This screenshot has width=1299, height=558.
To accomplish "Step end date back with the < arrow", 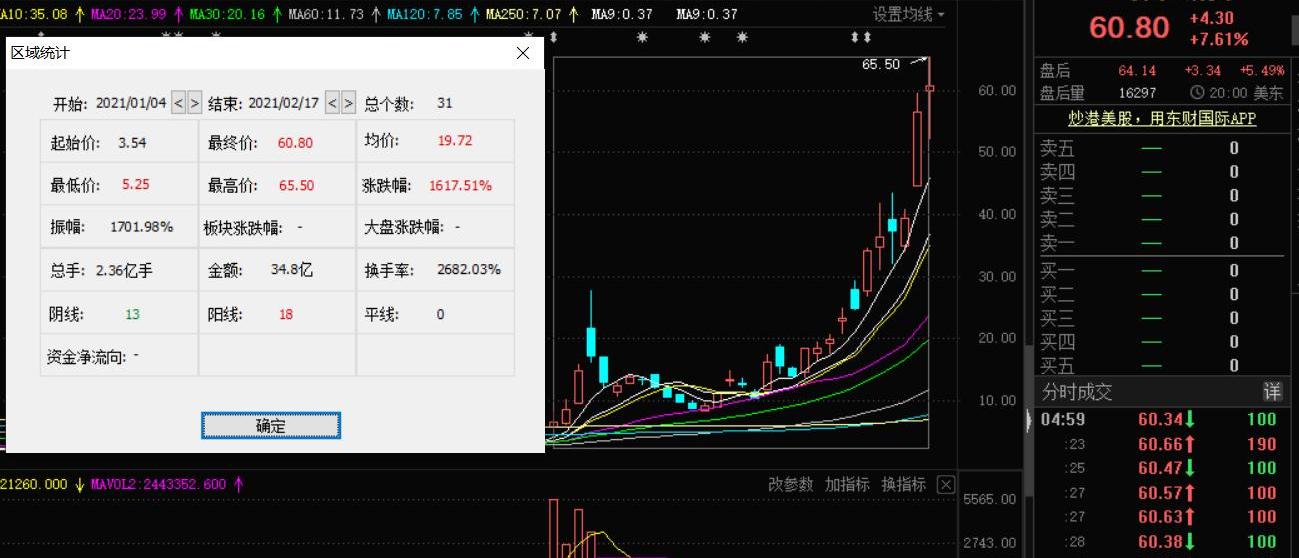I will click(x=333, y=103).
